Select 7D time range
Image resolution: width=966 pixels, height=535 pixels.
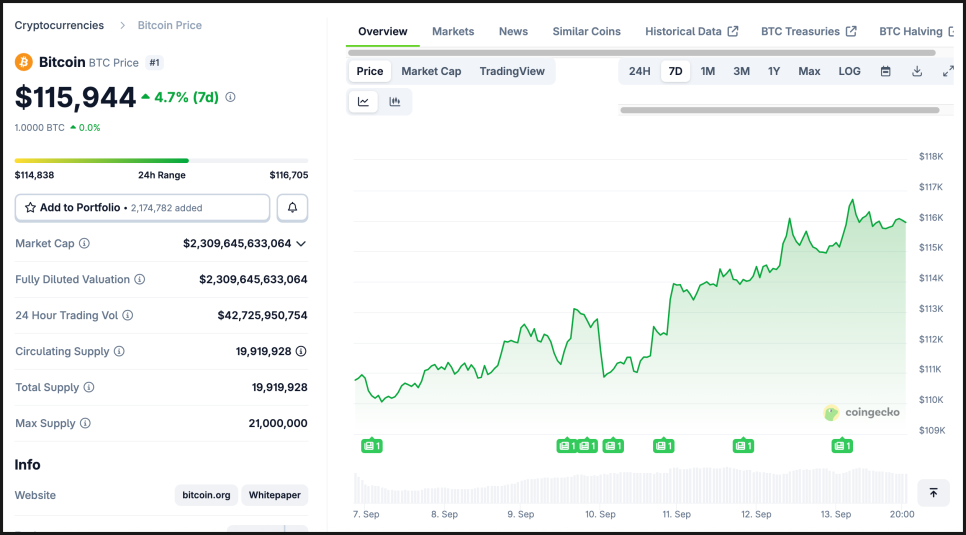pos(675,71)
